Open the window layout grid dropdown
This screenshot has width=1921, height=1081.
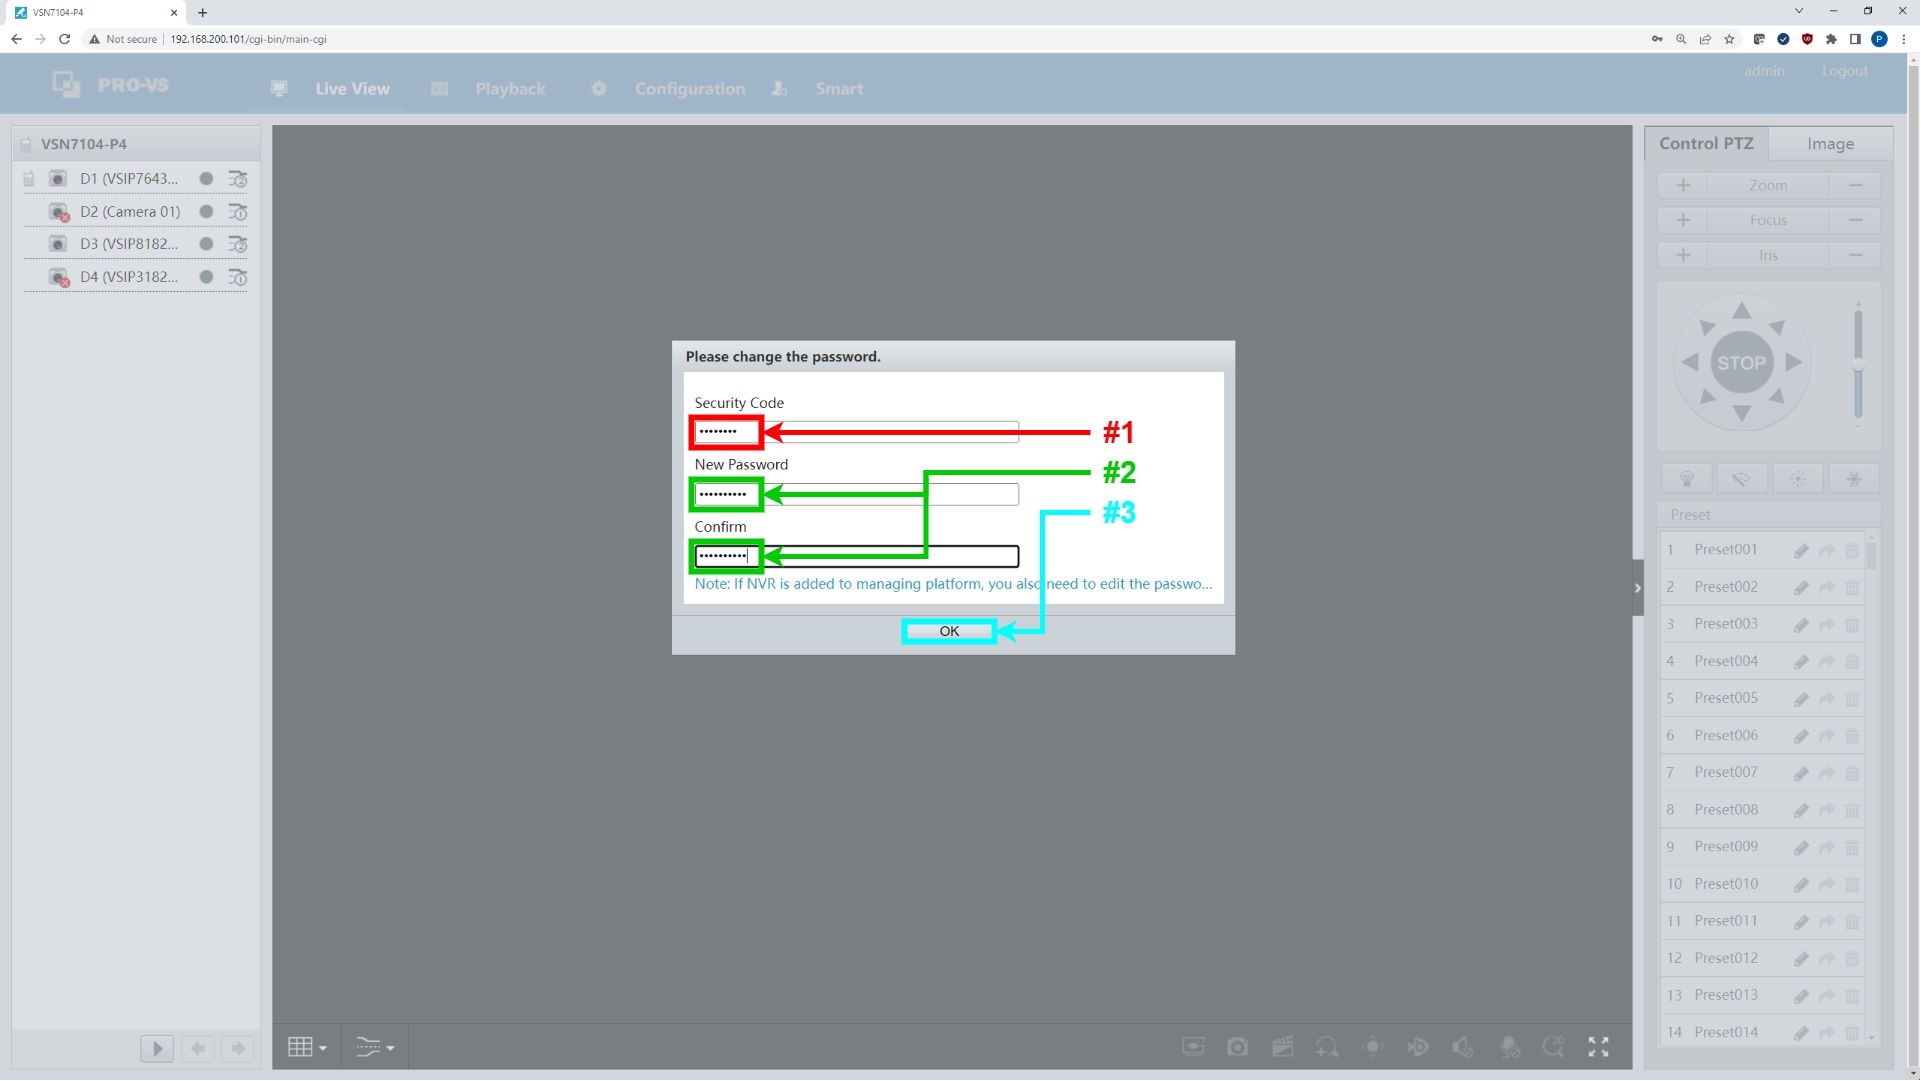click(x=307, y=1047)
